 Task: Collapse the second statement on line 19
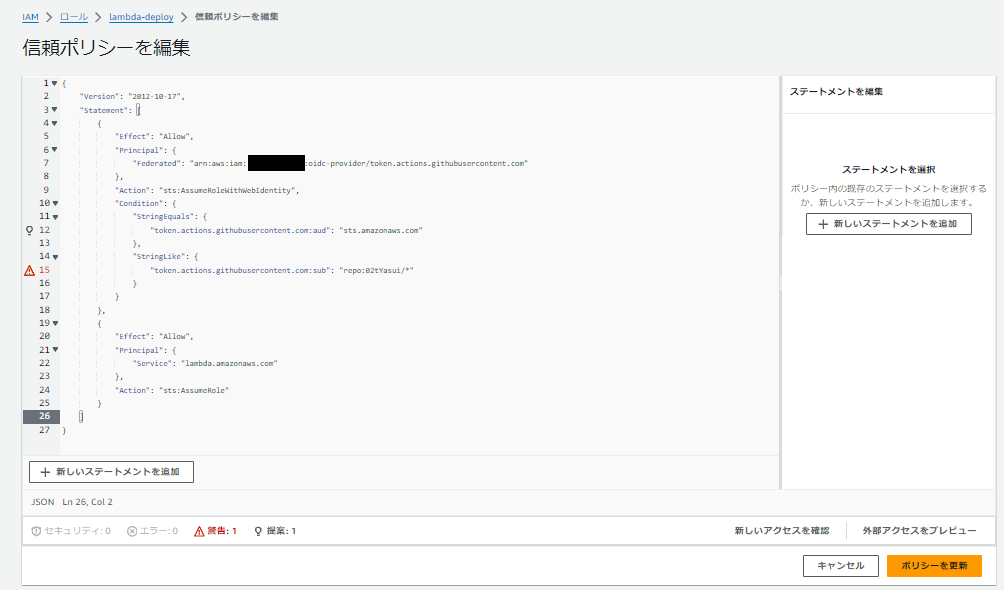pos(56,323)
